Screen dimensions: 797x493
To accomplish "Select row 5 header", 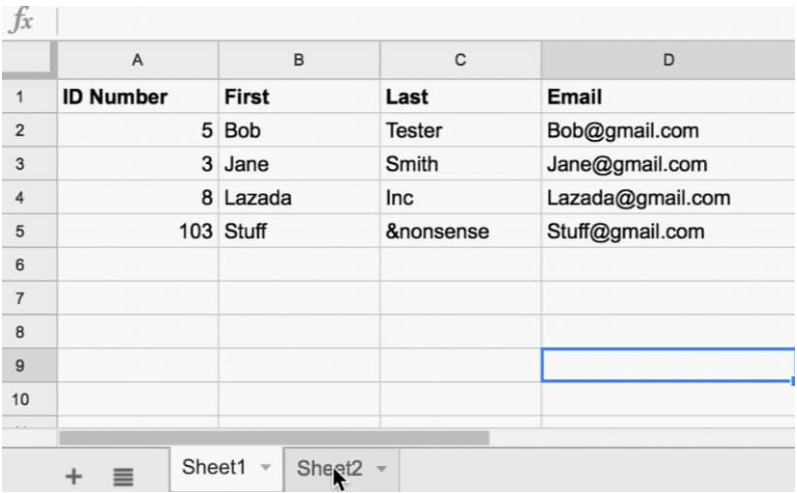I will pyautogui.click(x=20, y=231).
